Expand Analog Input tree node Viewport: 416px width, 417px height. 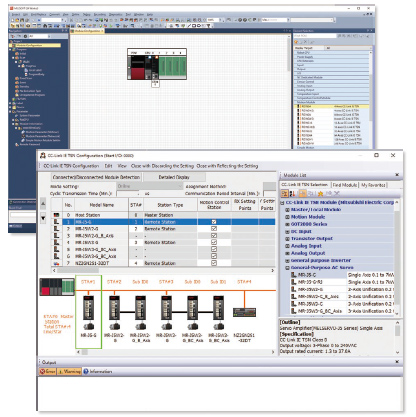tap(287, 246)
